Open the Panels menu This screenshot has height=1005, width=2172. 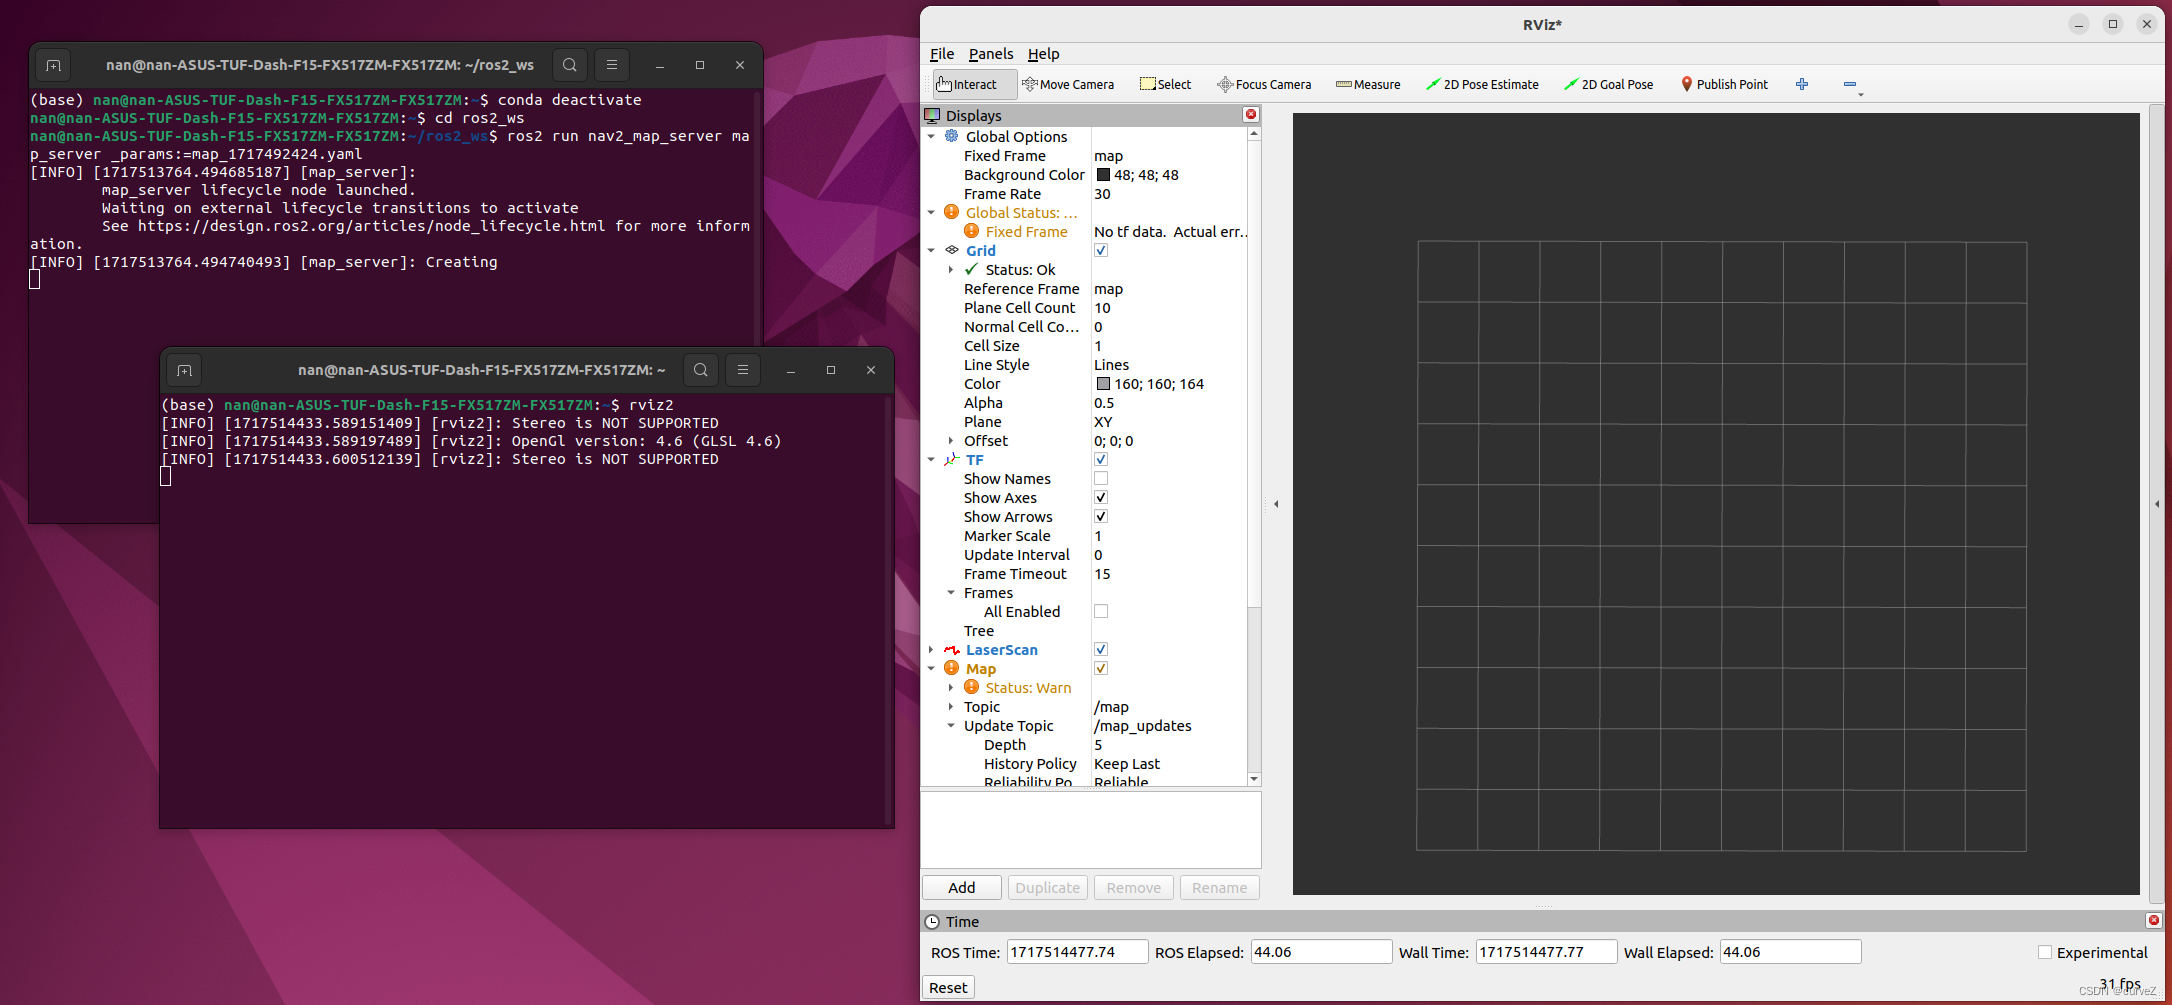pos(989,54)
